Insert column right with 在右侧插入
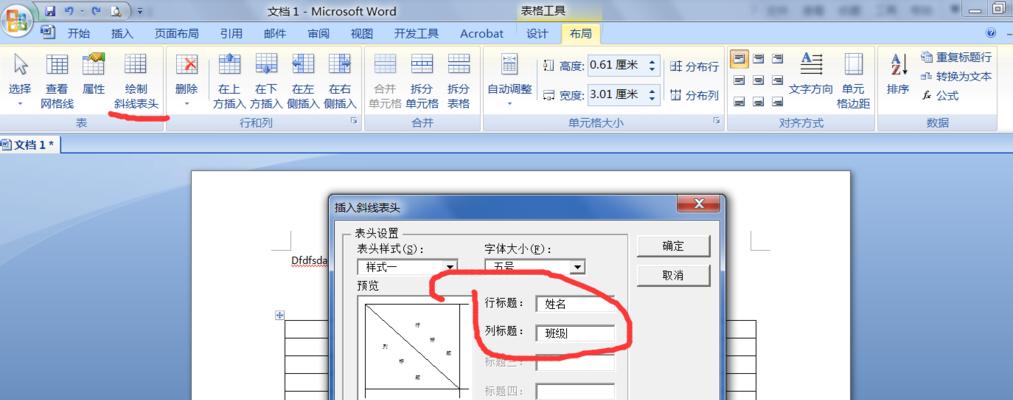1013x400 pixels. point(340,80)
